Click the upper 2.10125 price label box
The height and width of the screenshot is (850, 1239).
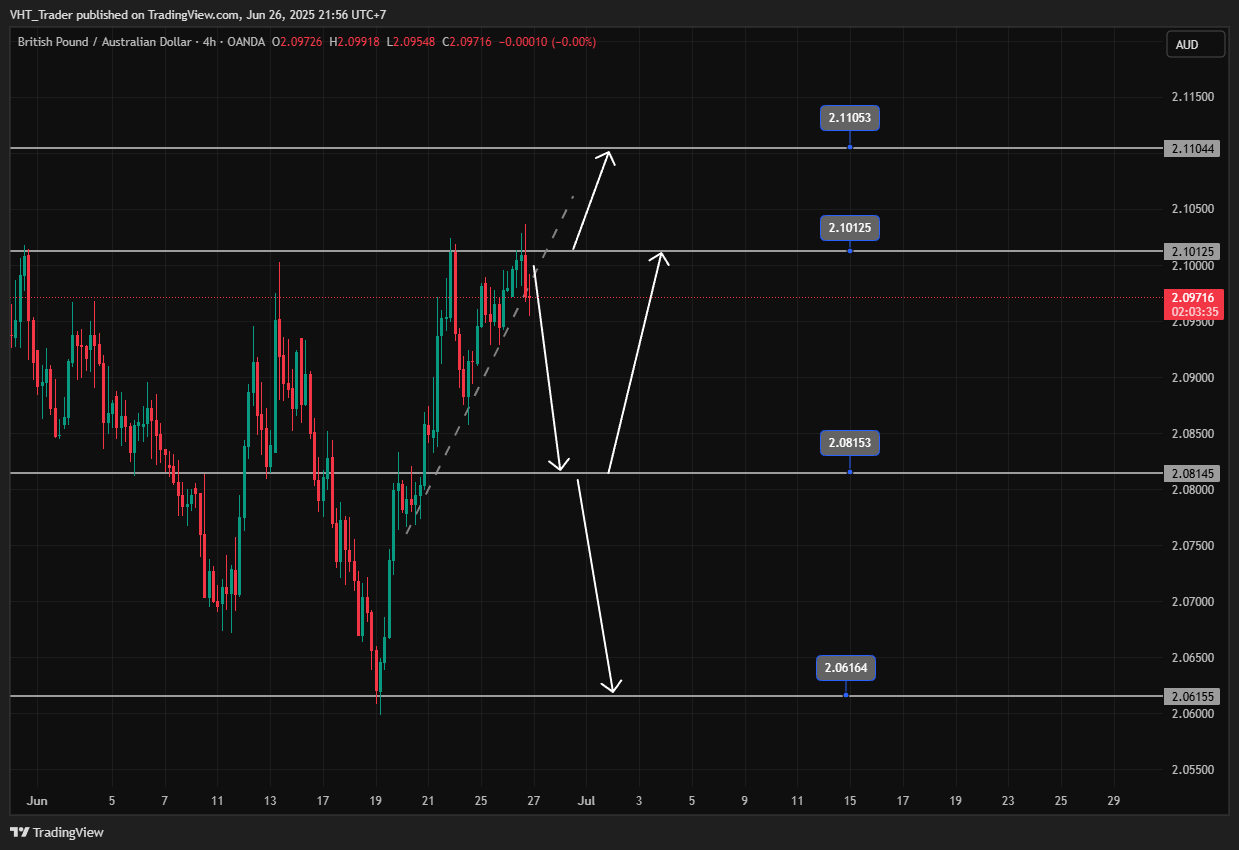pos(849,228)
